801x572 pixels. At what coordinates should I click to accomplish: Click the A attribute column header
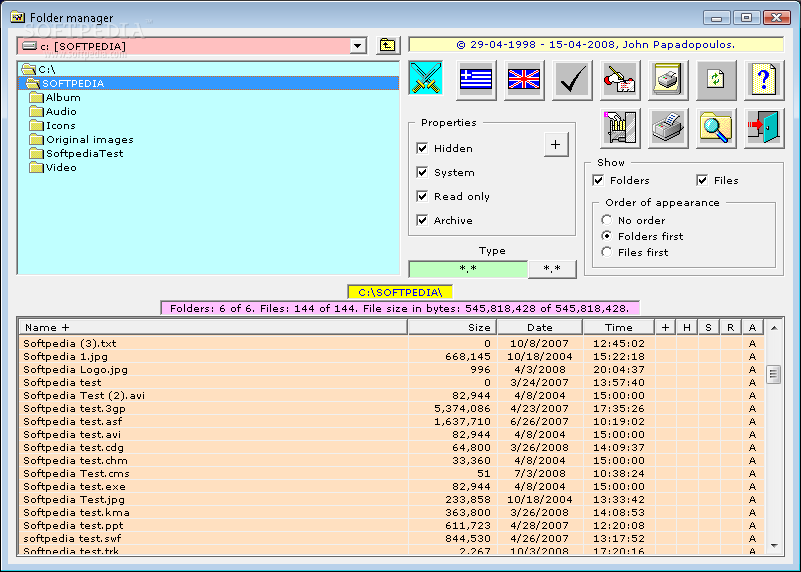point(752,327)
